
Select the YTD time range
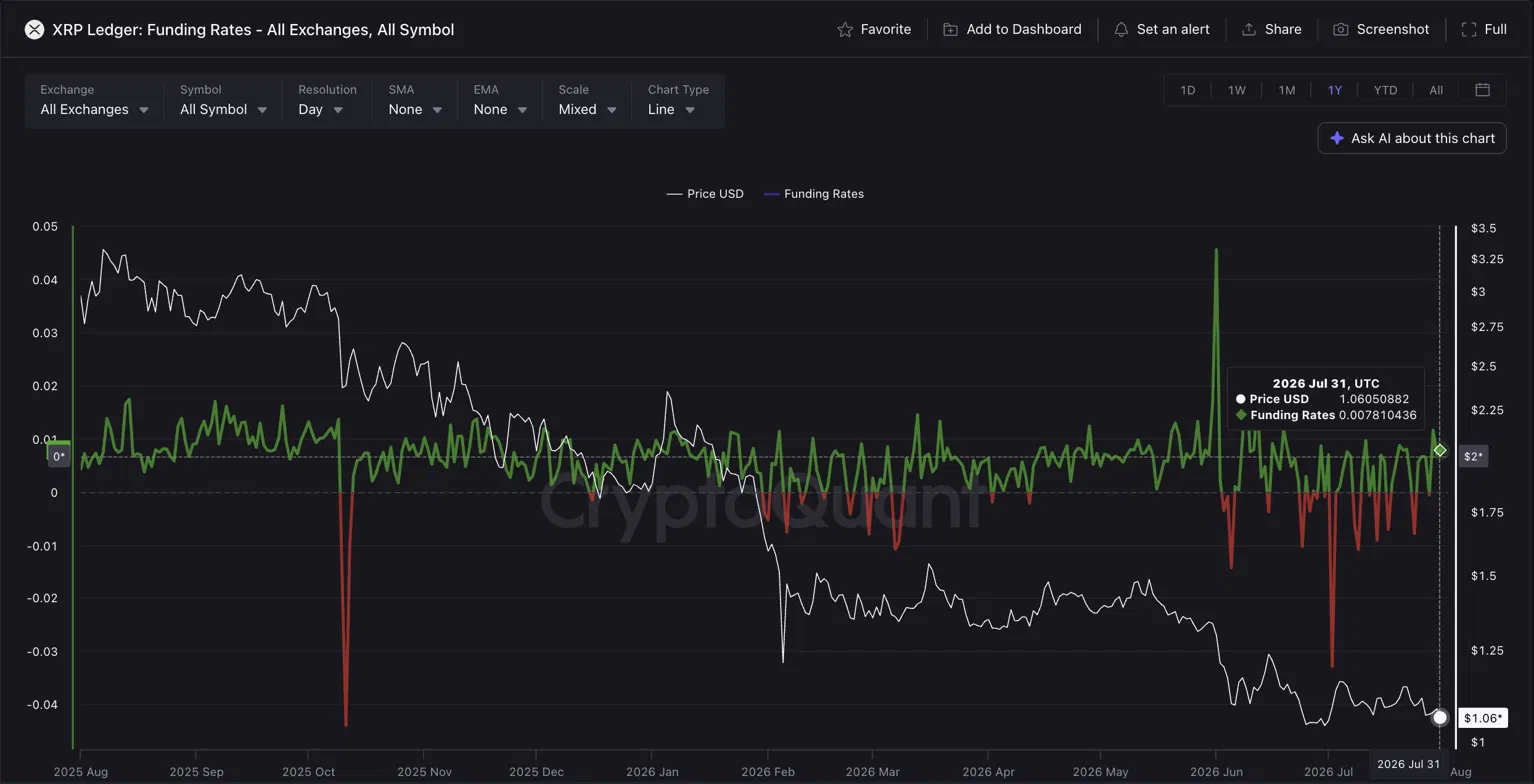(x=1385, y=90)
